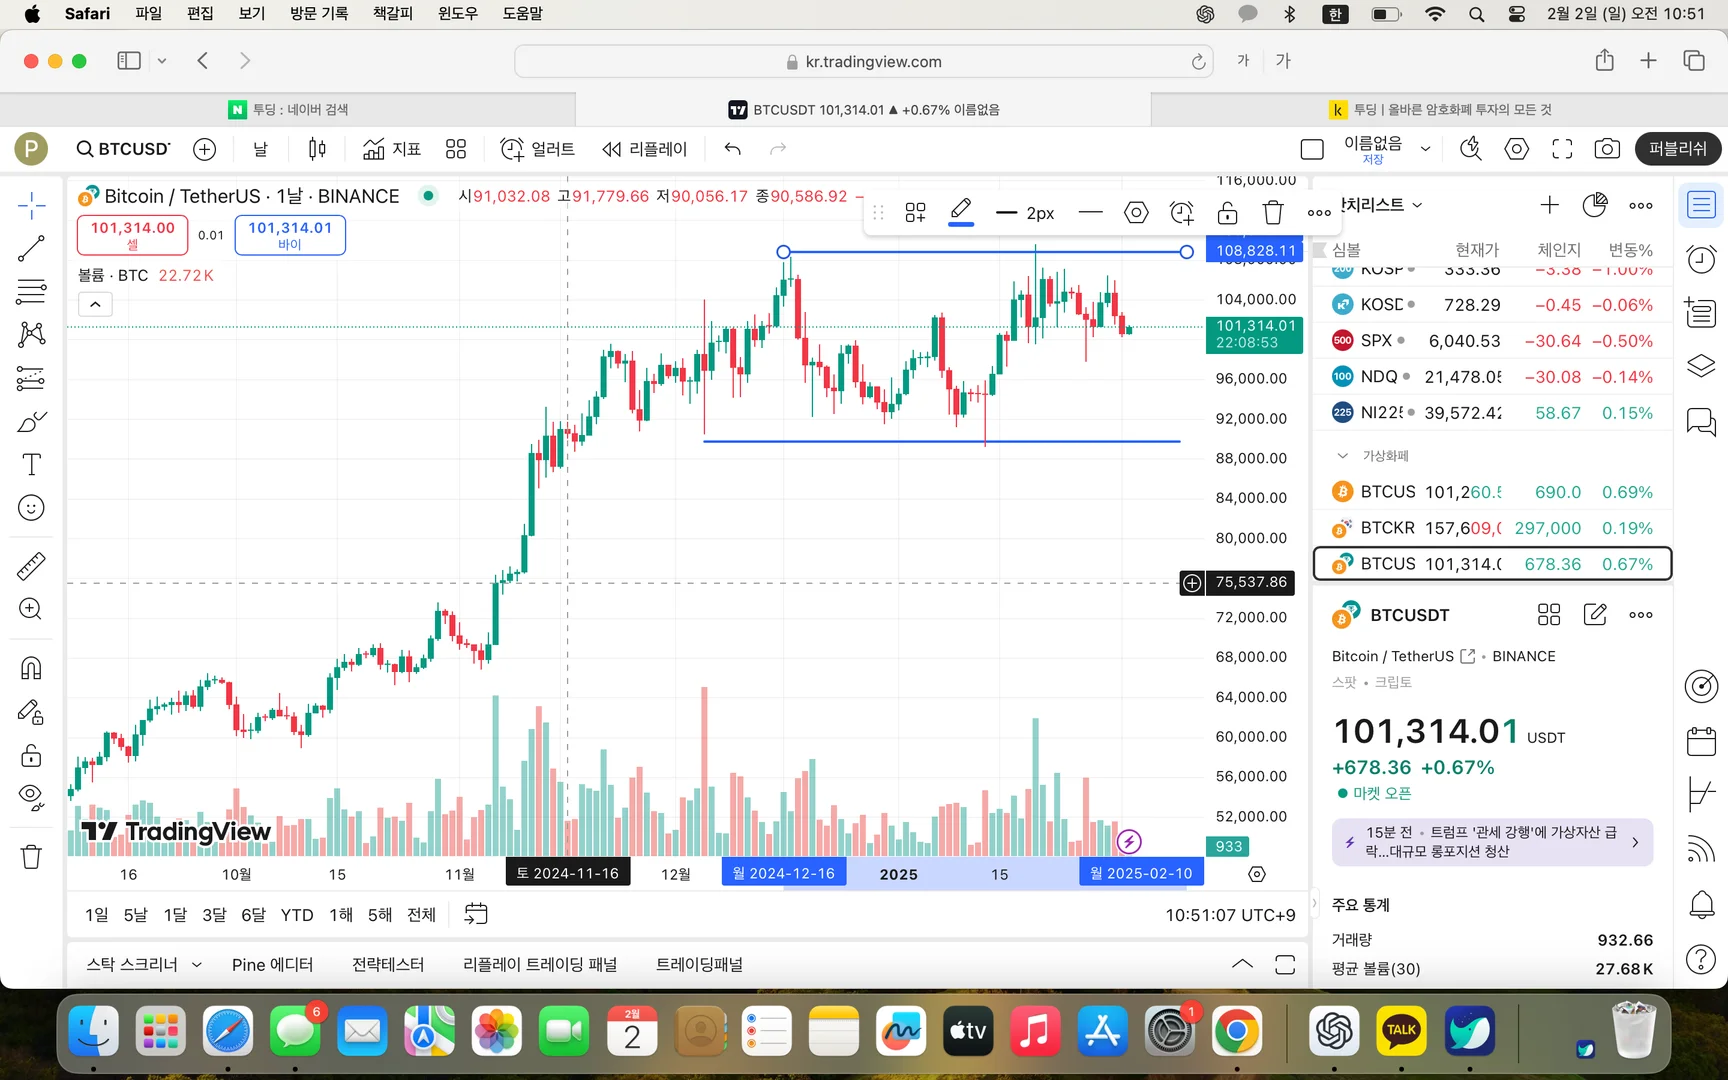Open candlestick chart type selector
Screen dimensions: 1728x1080
(x=317, y=149)
